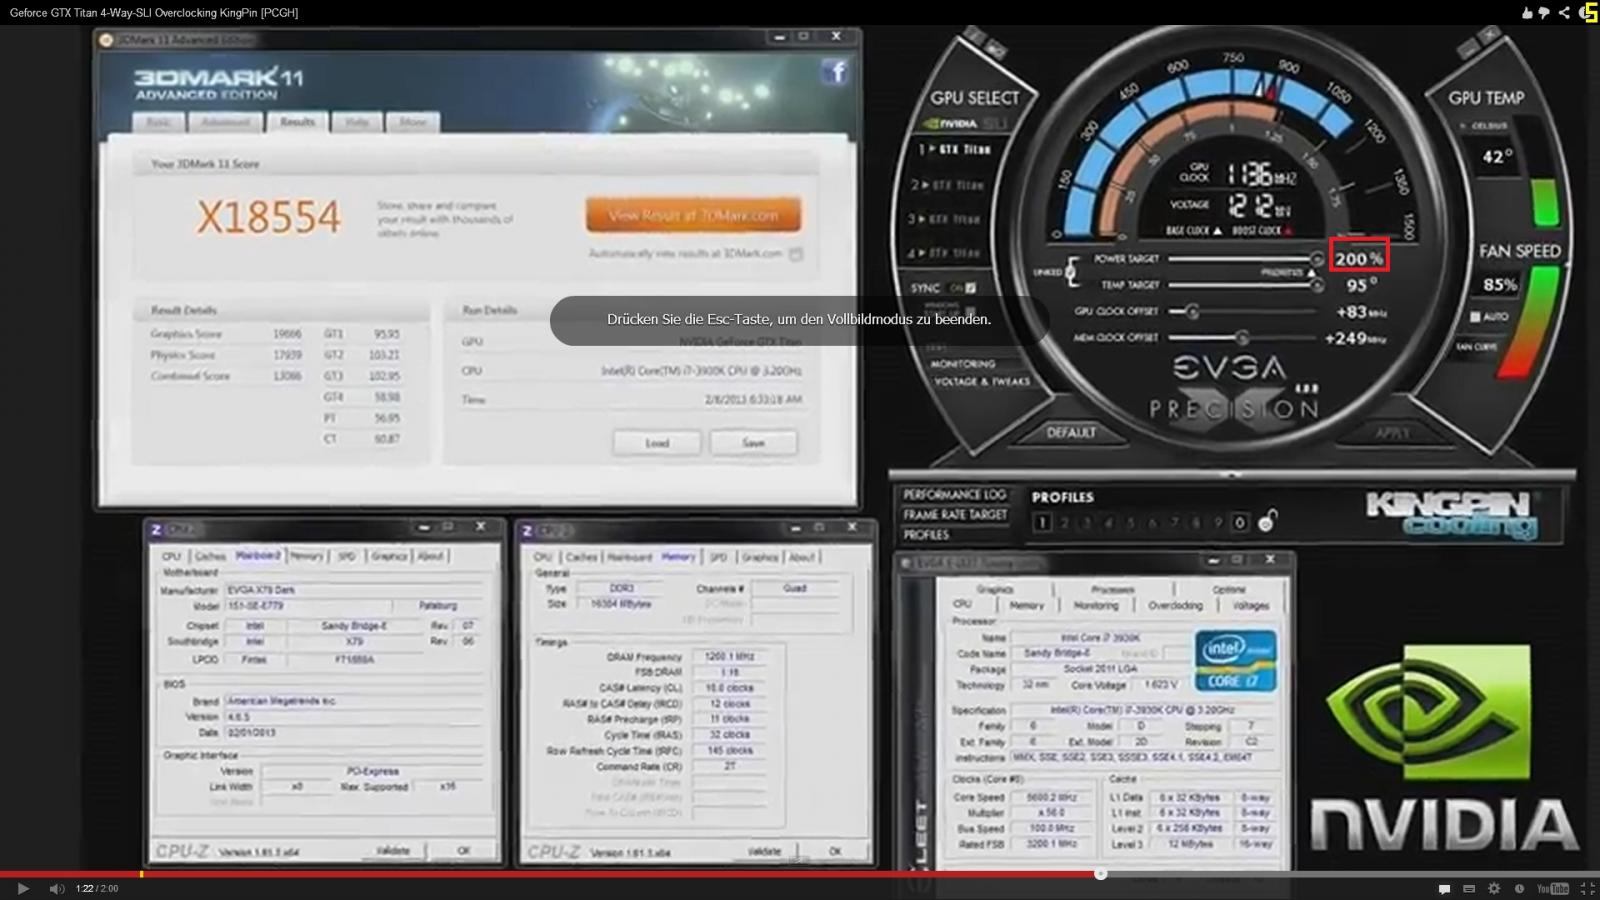Viewport: 1600px width, 900px height.
Task: Open the Help tab in 3DMark 11
Action: click(357, 122)
